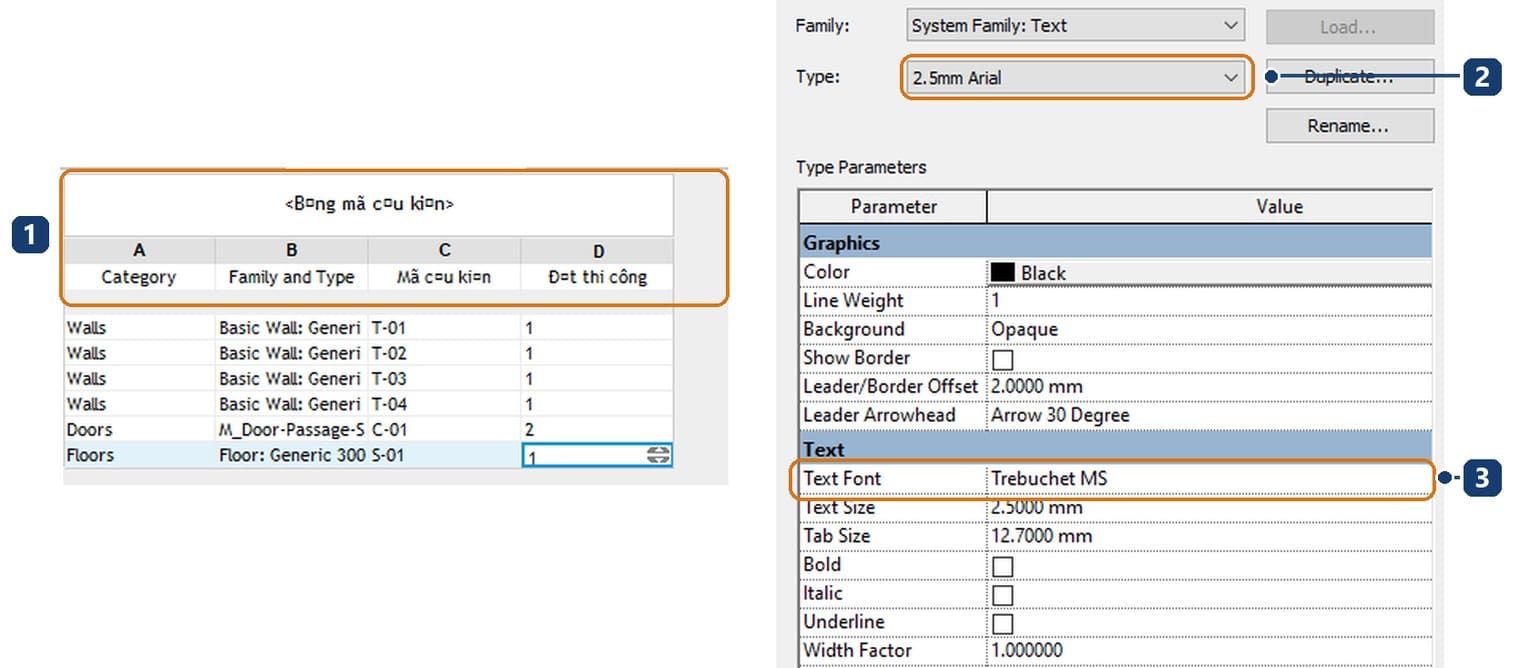Click the Load... button
The height and width of the screenshot is (668, 1520).
pyautogui.click(x=1350, y=27)
